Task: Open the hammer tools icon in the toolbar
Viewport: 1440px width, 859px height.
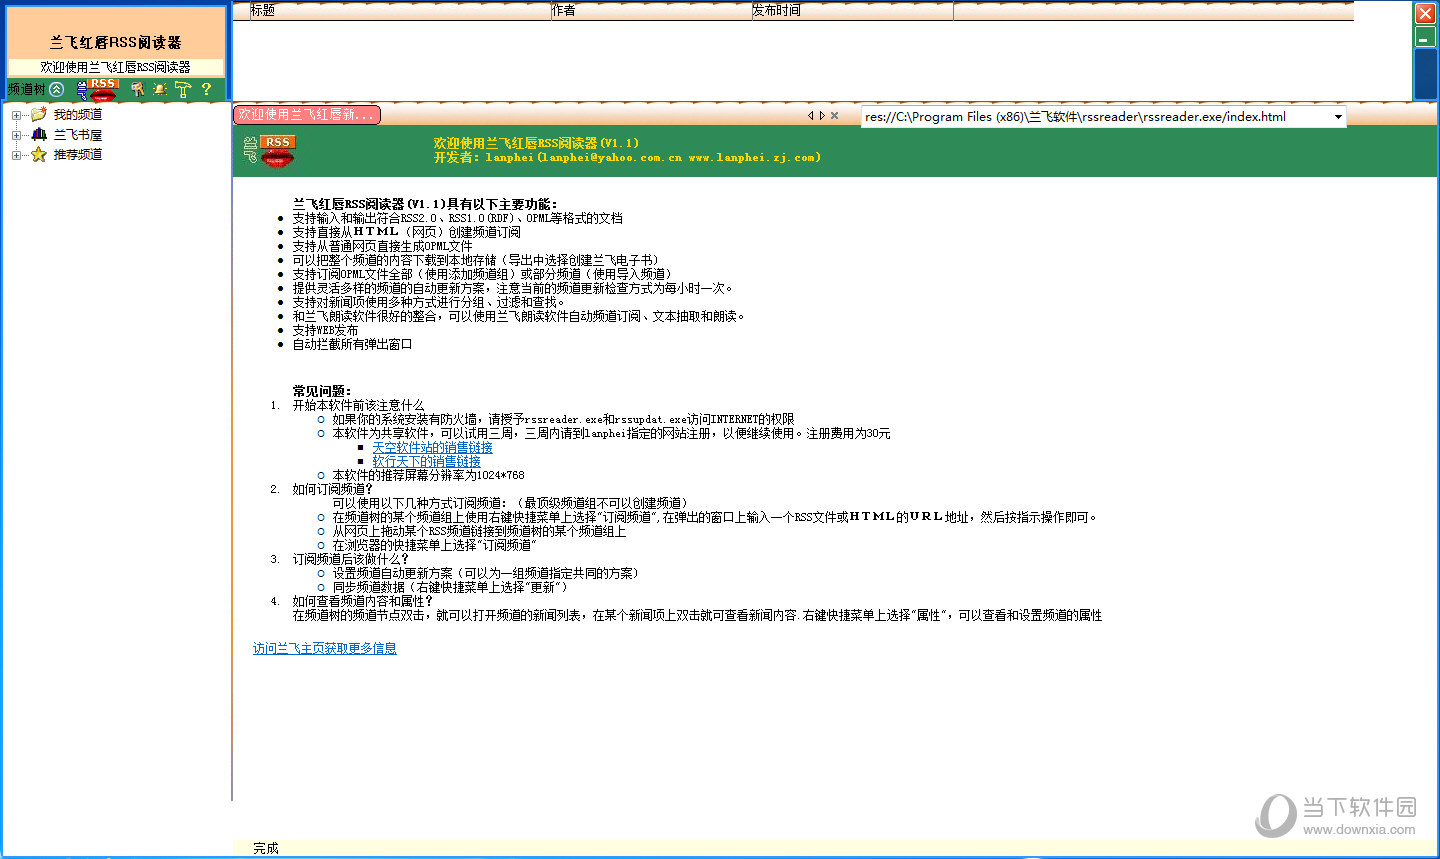Action: [x=183, y=89]
